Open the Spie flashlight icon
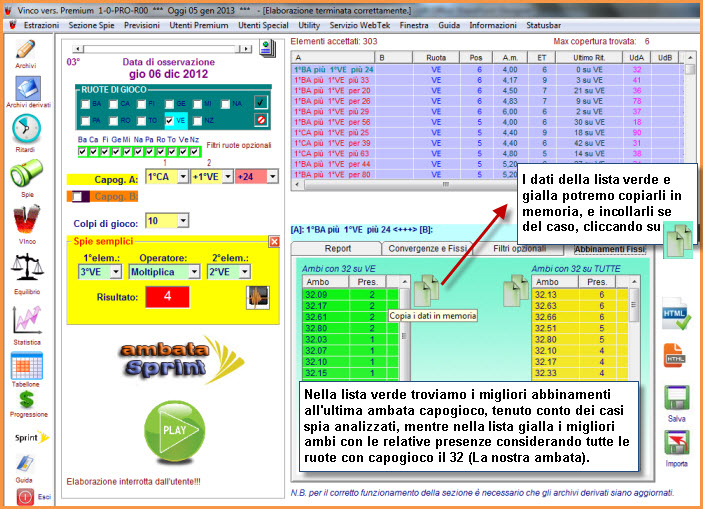 26,173
